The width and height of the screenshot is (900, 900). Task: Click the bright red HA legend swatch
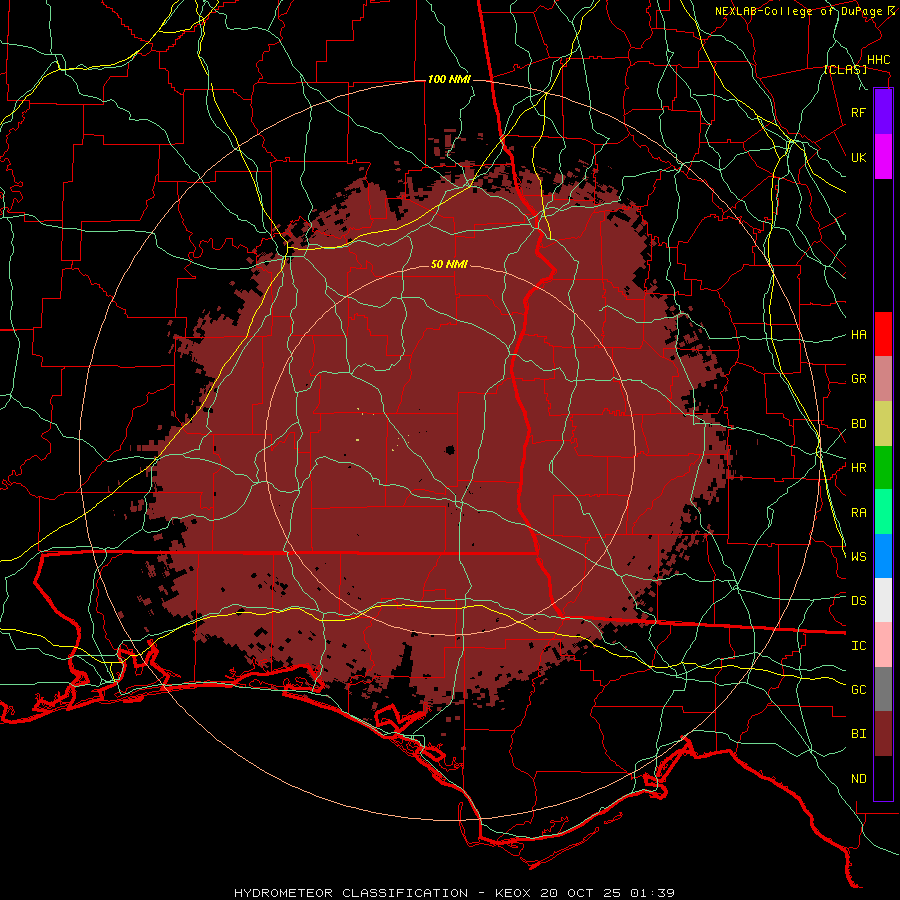pos(883,334)
